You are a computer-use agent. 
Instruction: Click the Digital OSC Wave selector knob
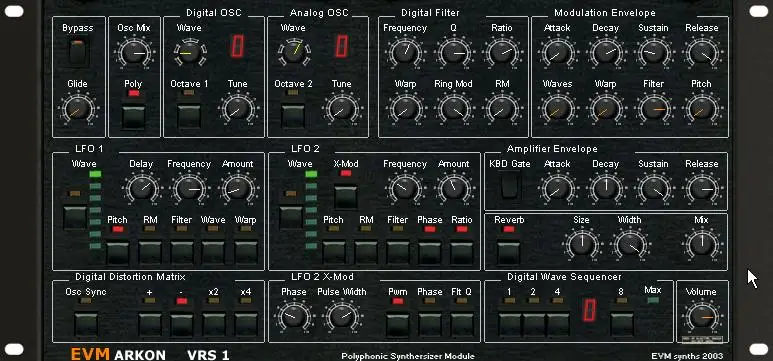coord(188,52)
